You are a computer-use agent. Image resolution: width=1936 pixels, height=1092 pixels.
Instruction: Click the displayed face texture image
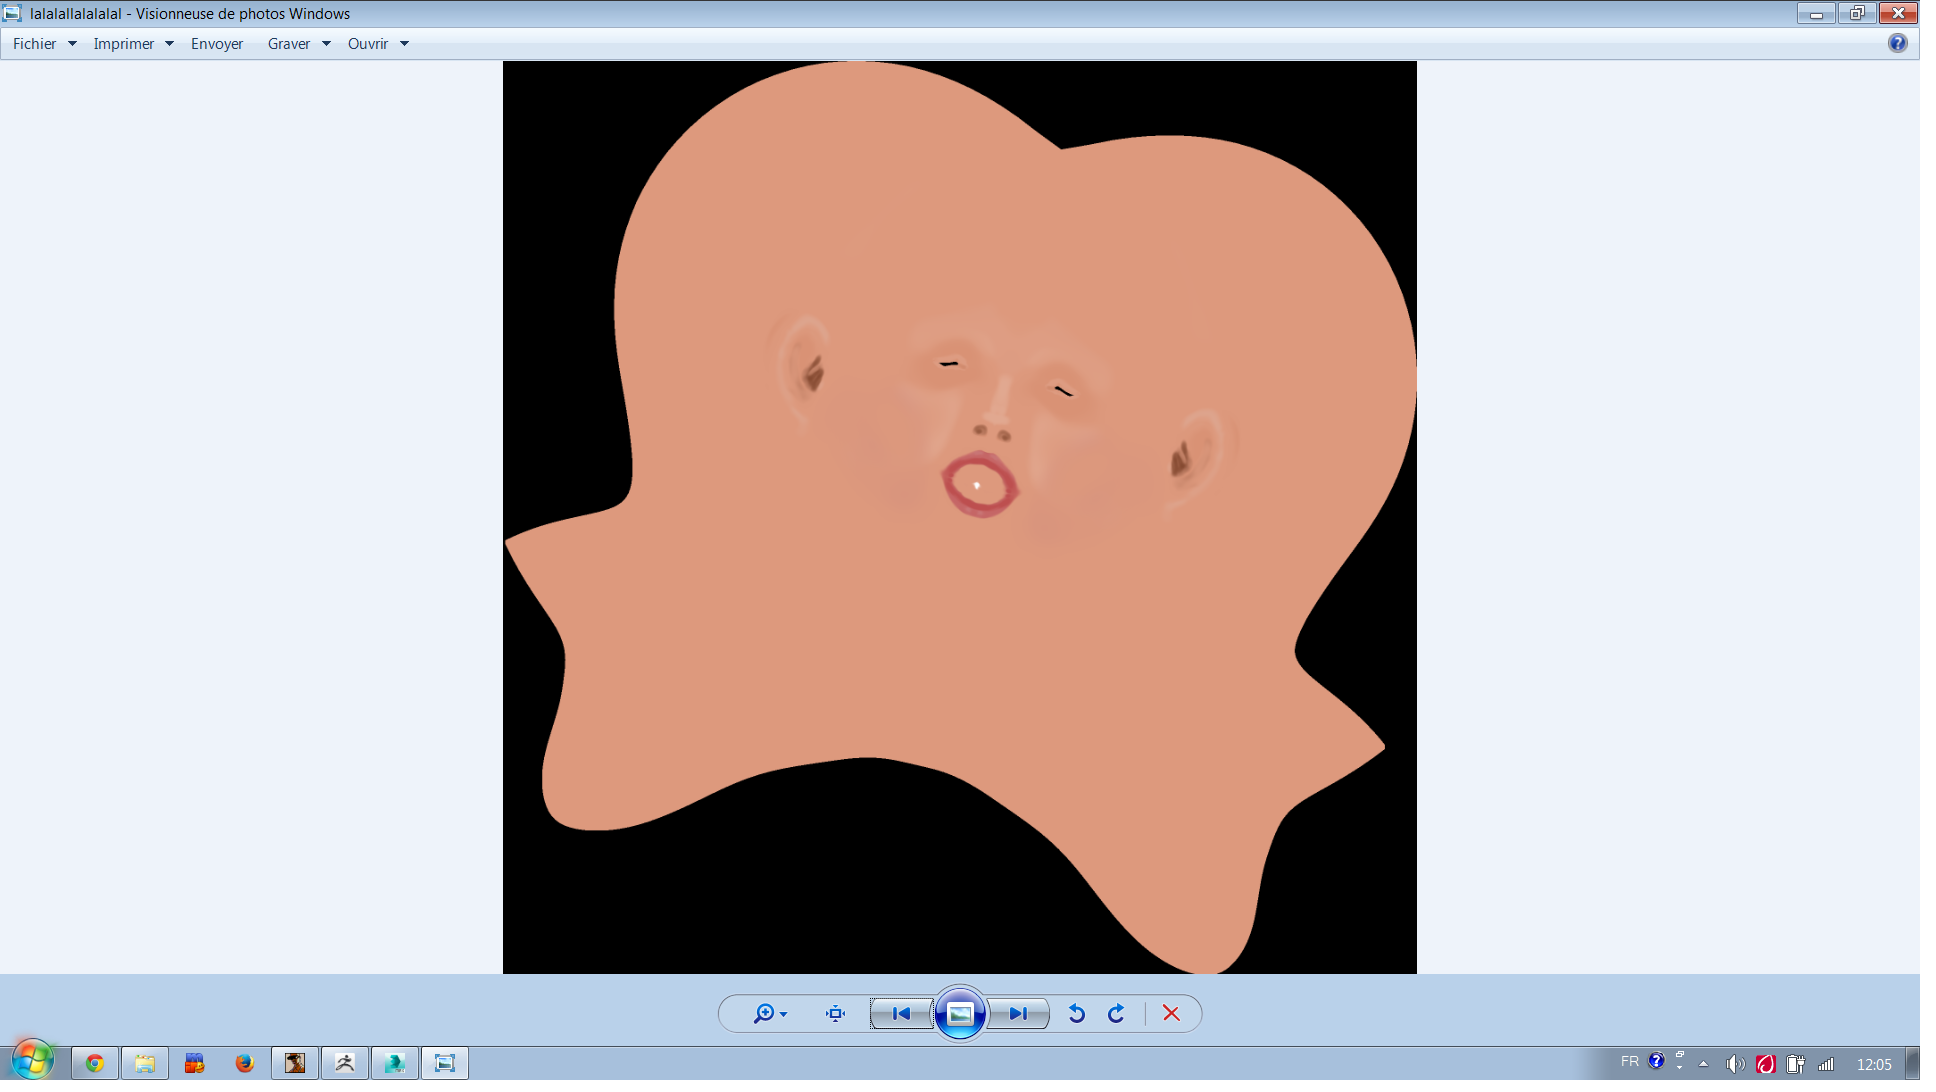point(959,517)
